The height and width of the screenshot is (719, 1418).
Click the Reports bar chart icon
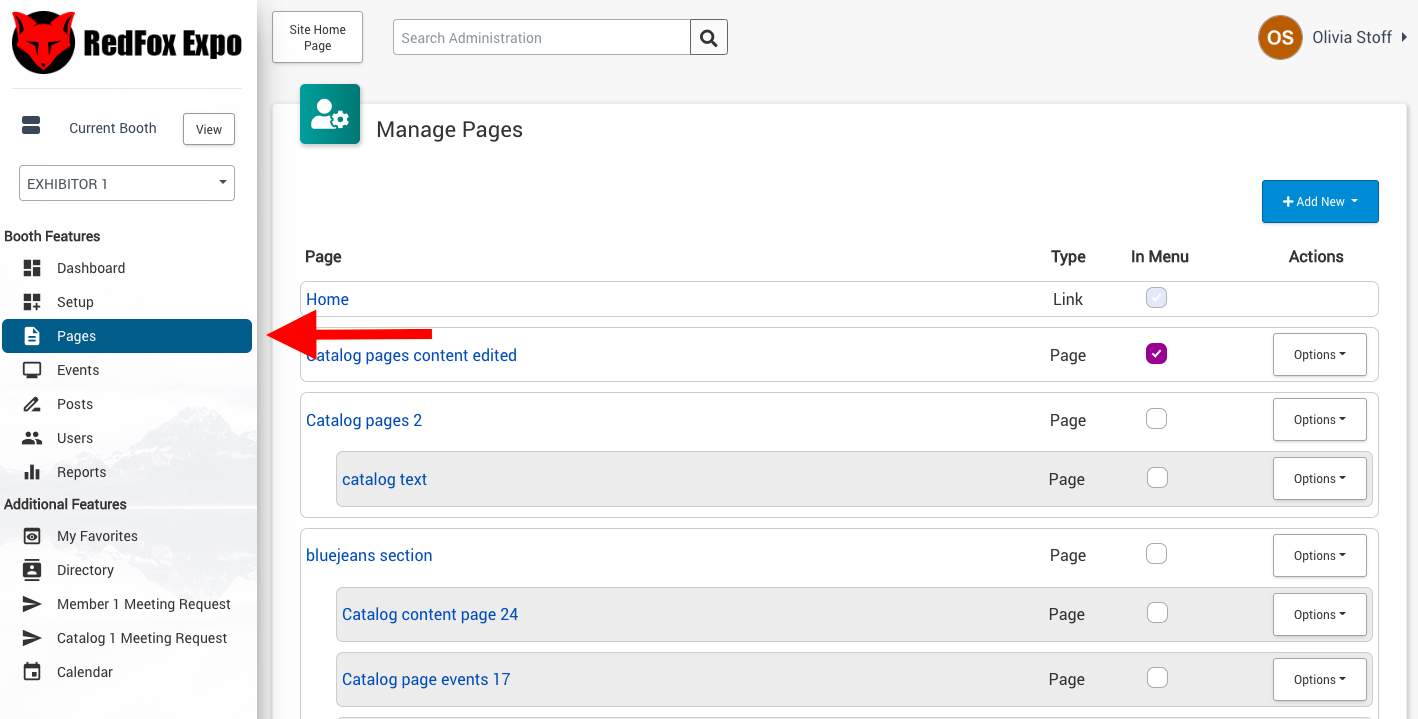pos(32,472)
